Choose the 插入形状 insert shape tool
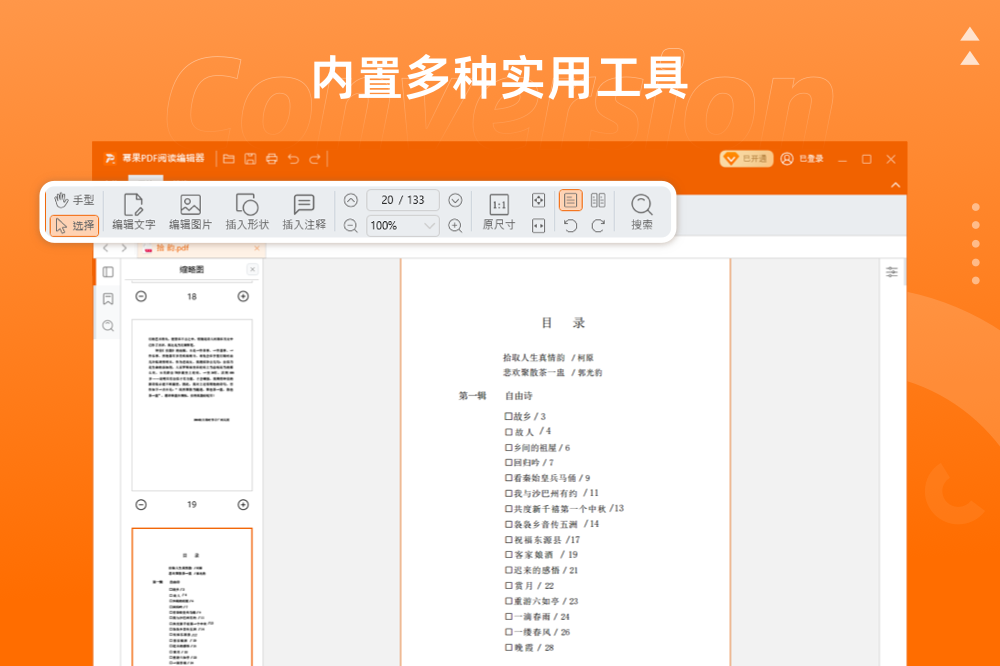The width and height of the screenshot is (1000, 666). (247, 212)
